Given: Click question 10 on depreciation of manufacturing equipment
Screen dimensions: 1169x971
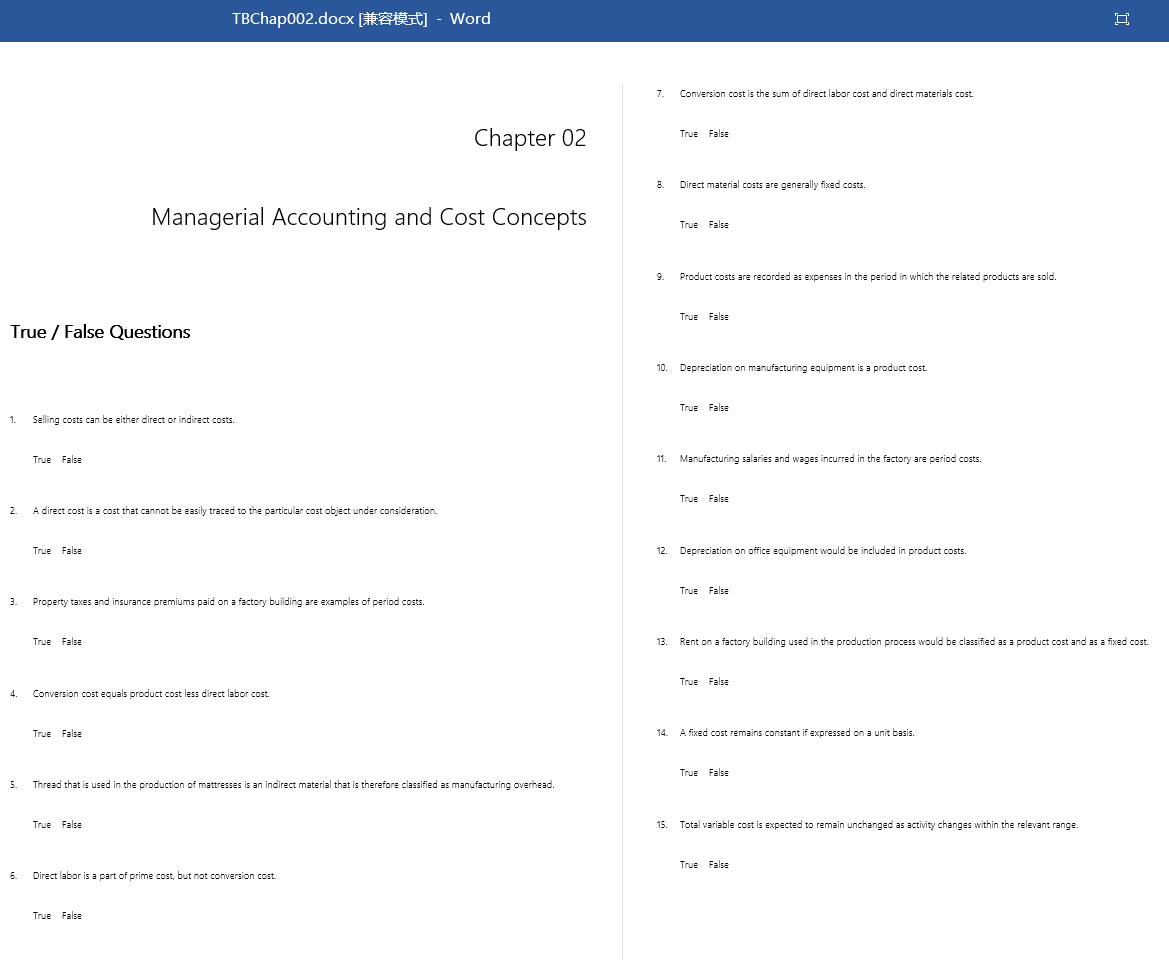Looking at the screenshot, I should pyautogui.click(x=804, y=368).
